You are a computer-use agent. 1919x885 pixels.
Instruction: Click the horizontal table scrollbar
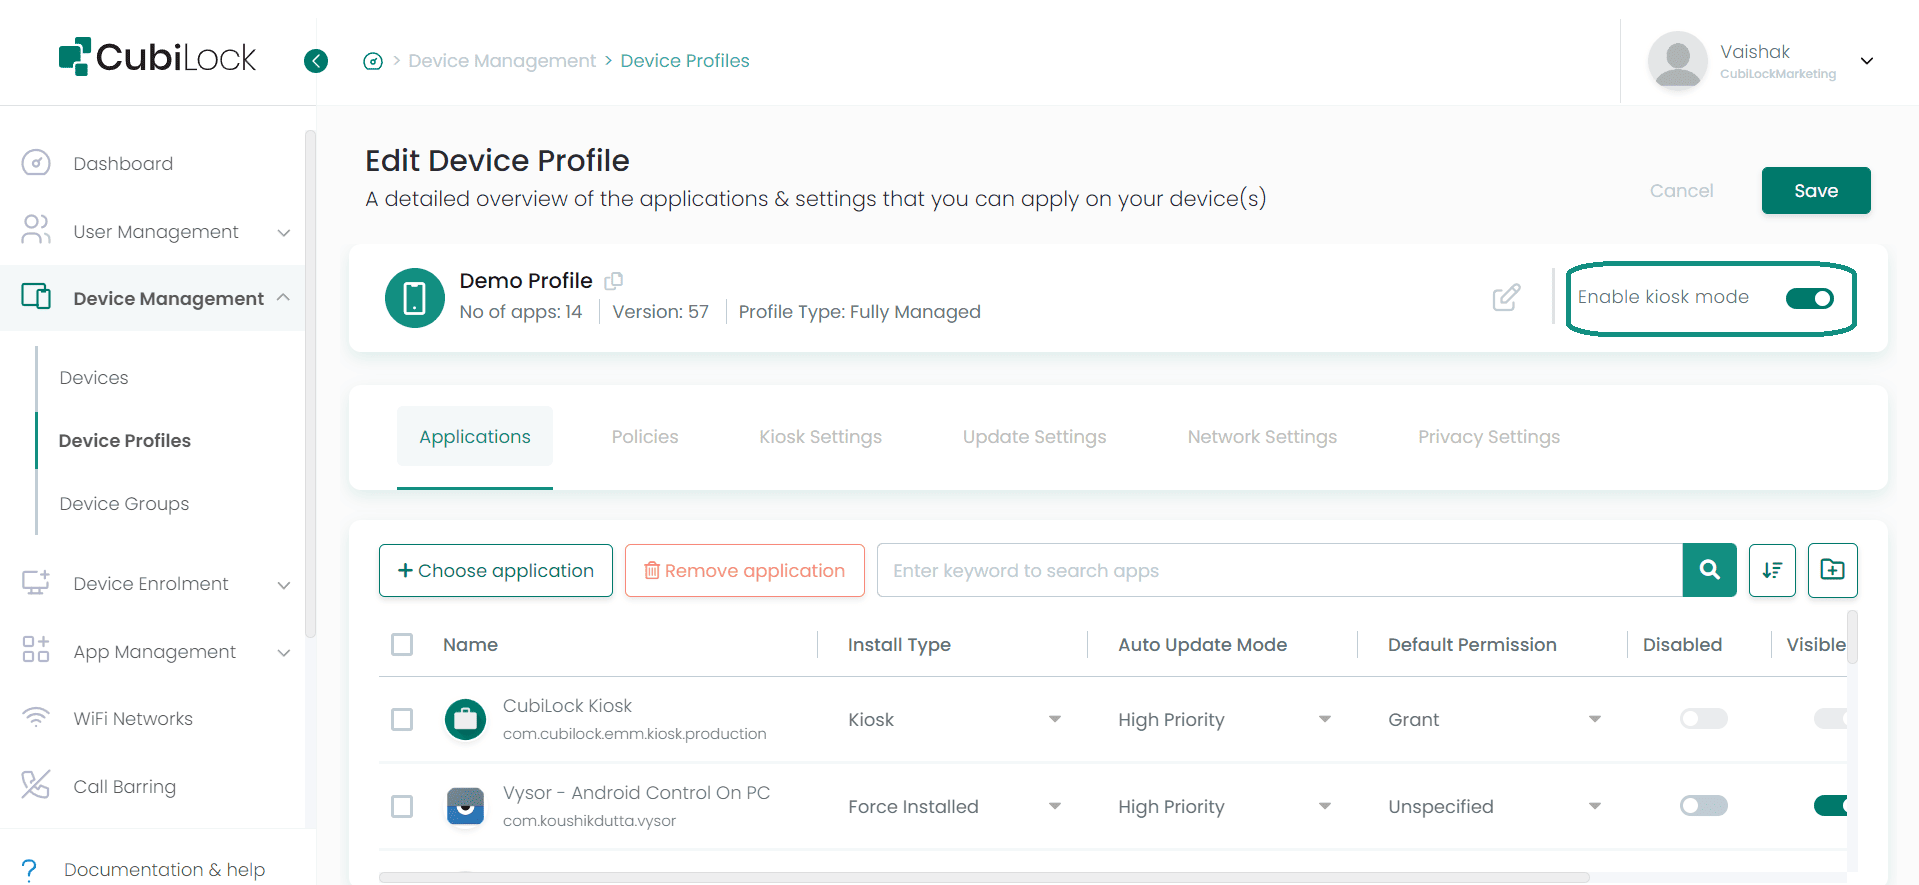[984, 877]
